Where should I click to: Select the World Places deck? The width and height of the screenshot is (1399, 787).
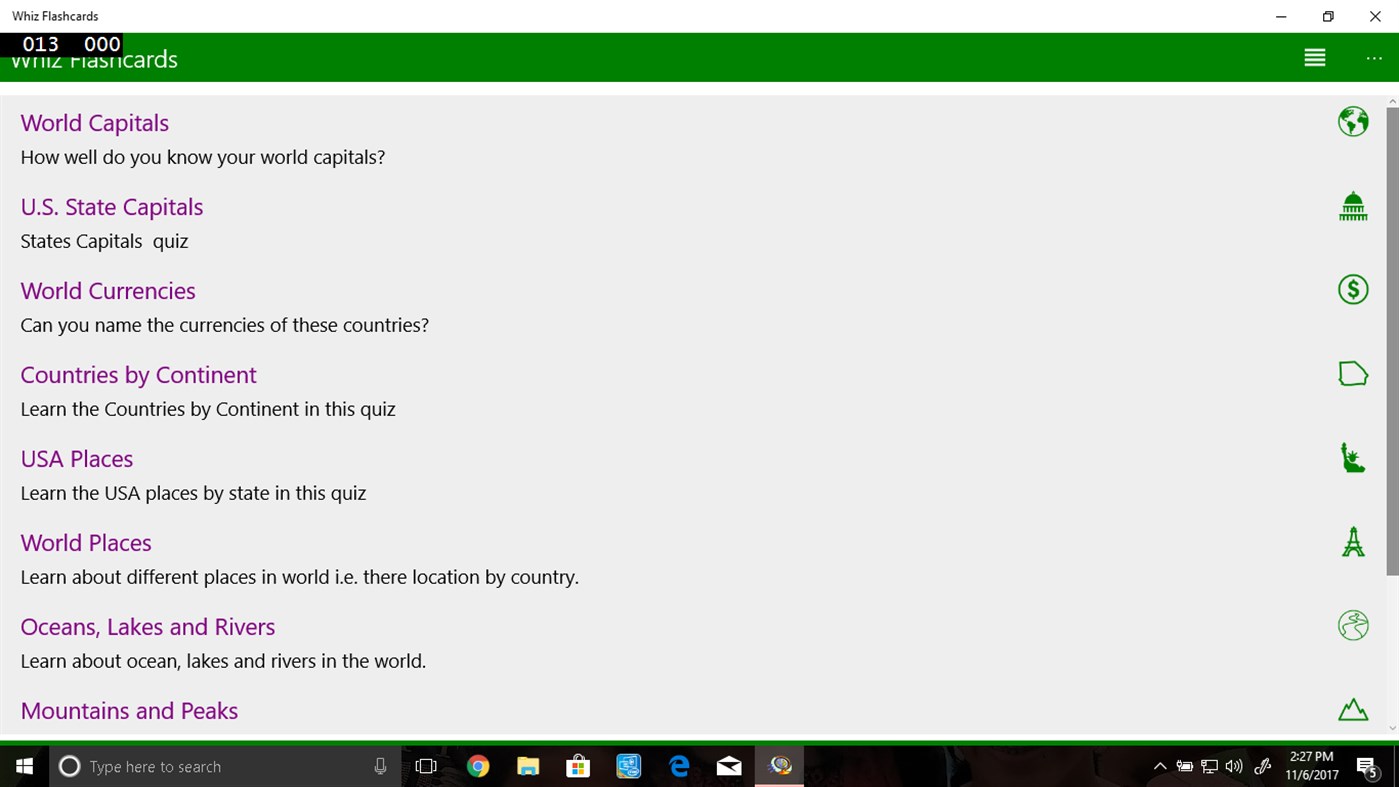[85, 542]
